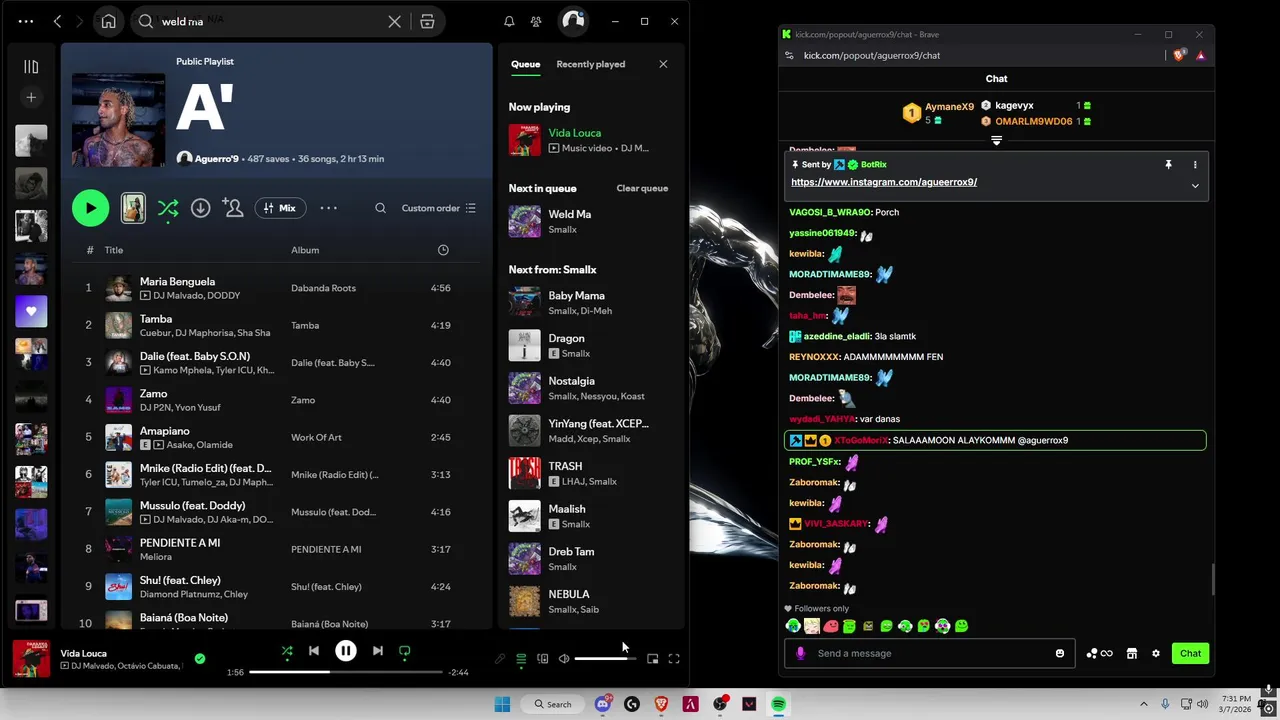
Task: Toggle shuffle for the playlist header
Action: tap(168, 208)
